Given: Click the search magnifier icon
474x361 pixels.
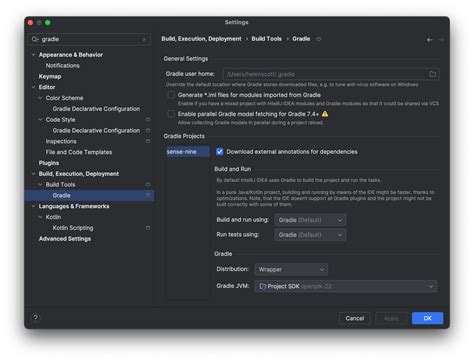Looking at the screenshot, I should click(x=35, y=39).
